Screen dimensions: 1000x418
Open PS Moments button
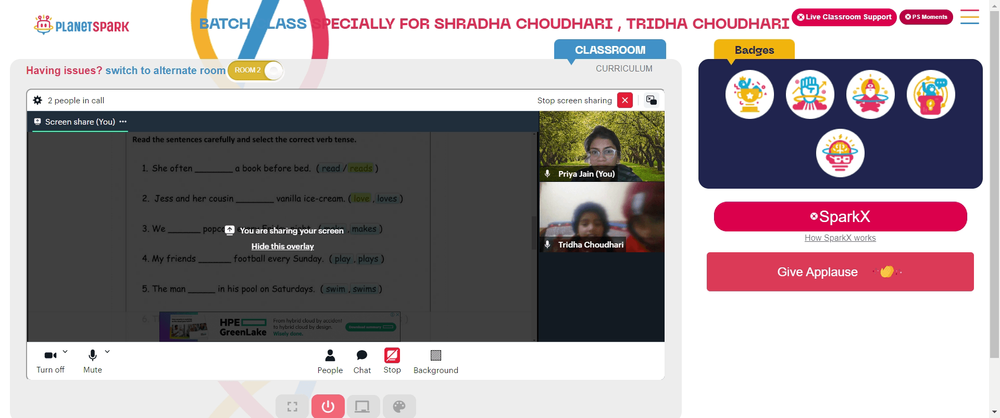pyautogui.click(x=926, y=17)
